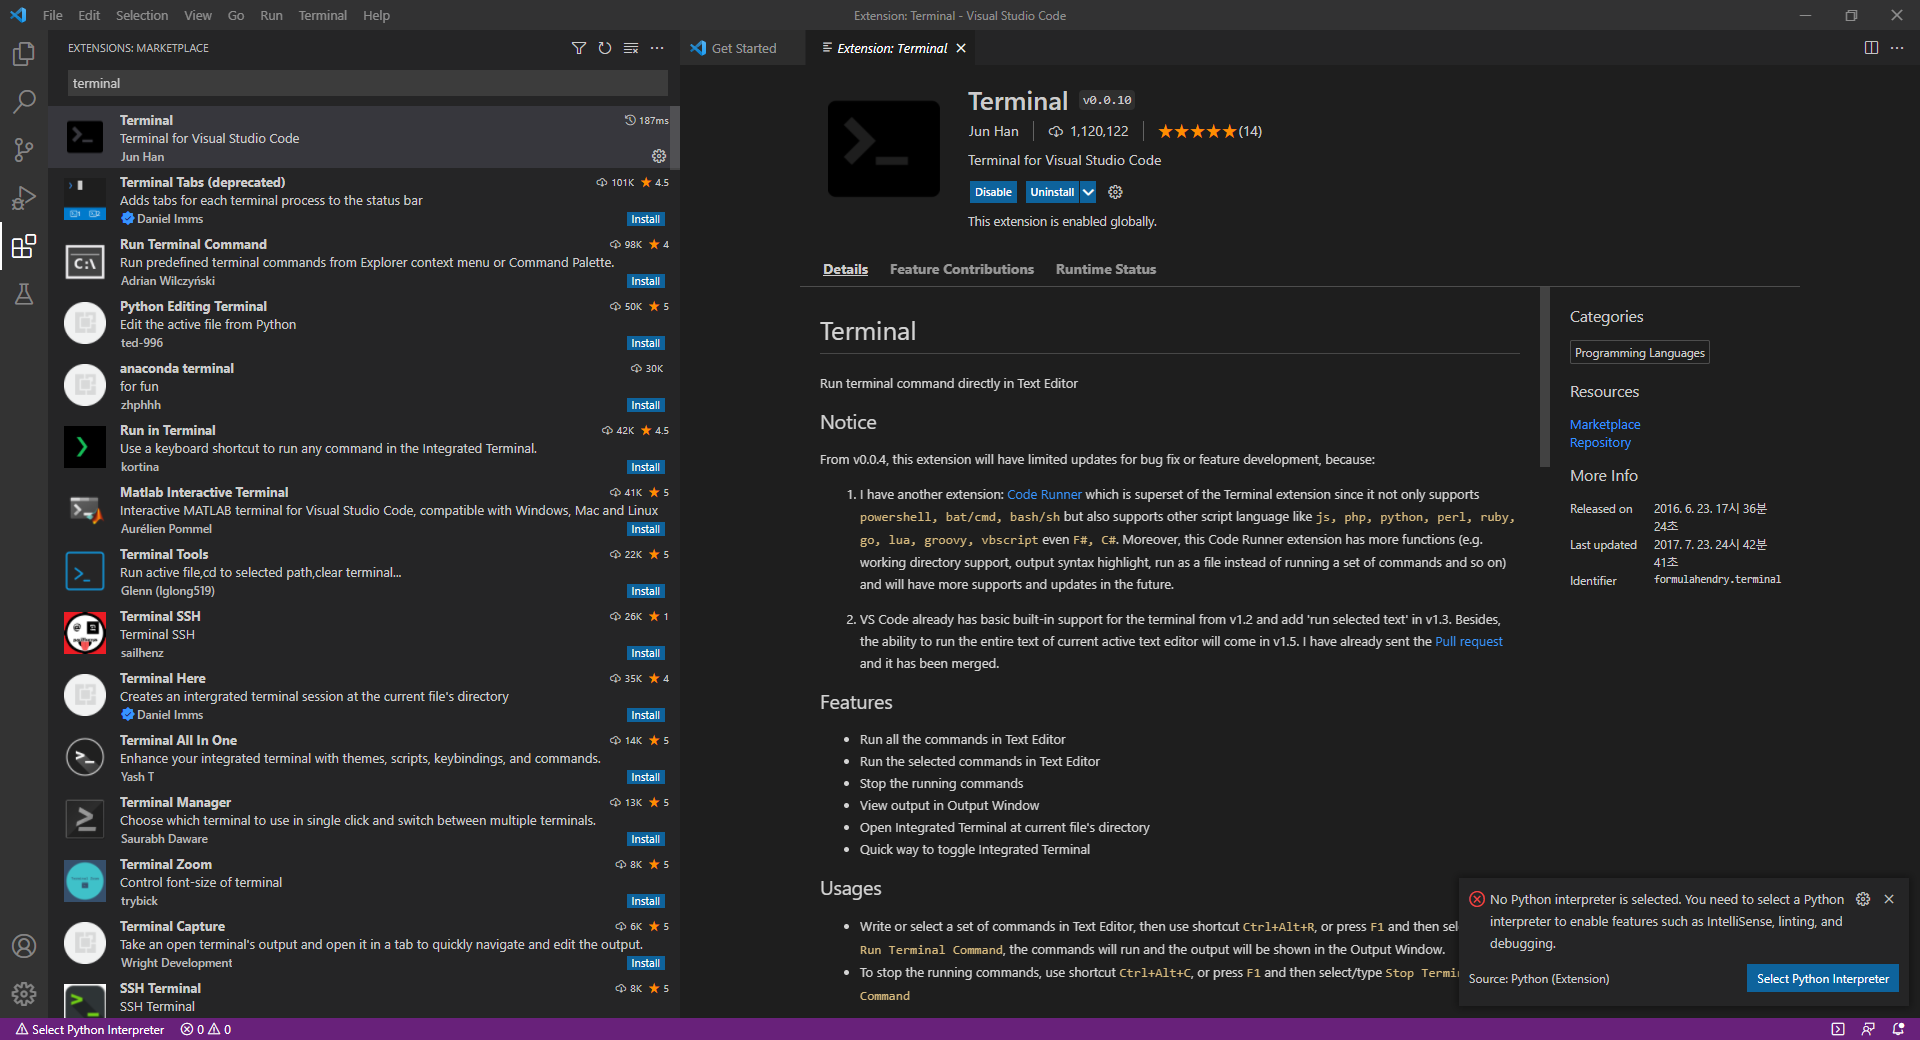Open the status bar terminal panel icon
The image size is (1920, 1040).
[x=1838, y=1029]
